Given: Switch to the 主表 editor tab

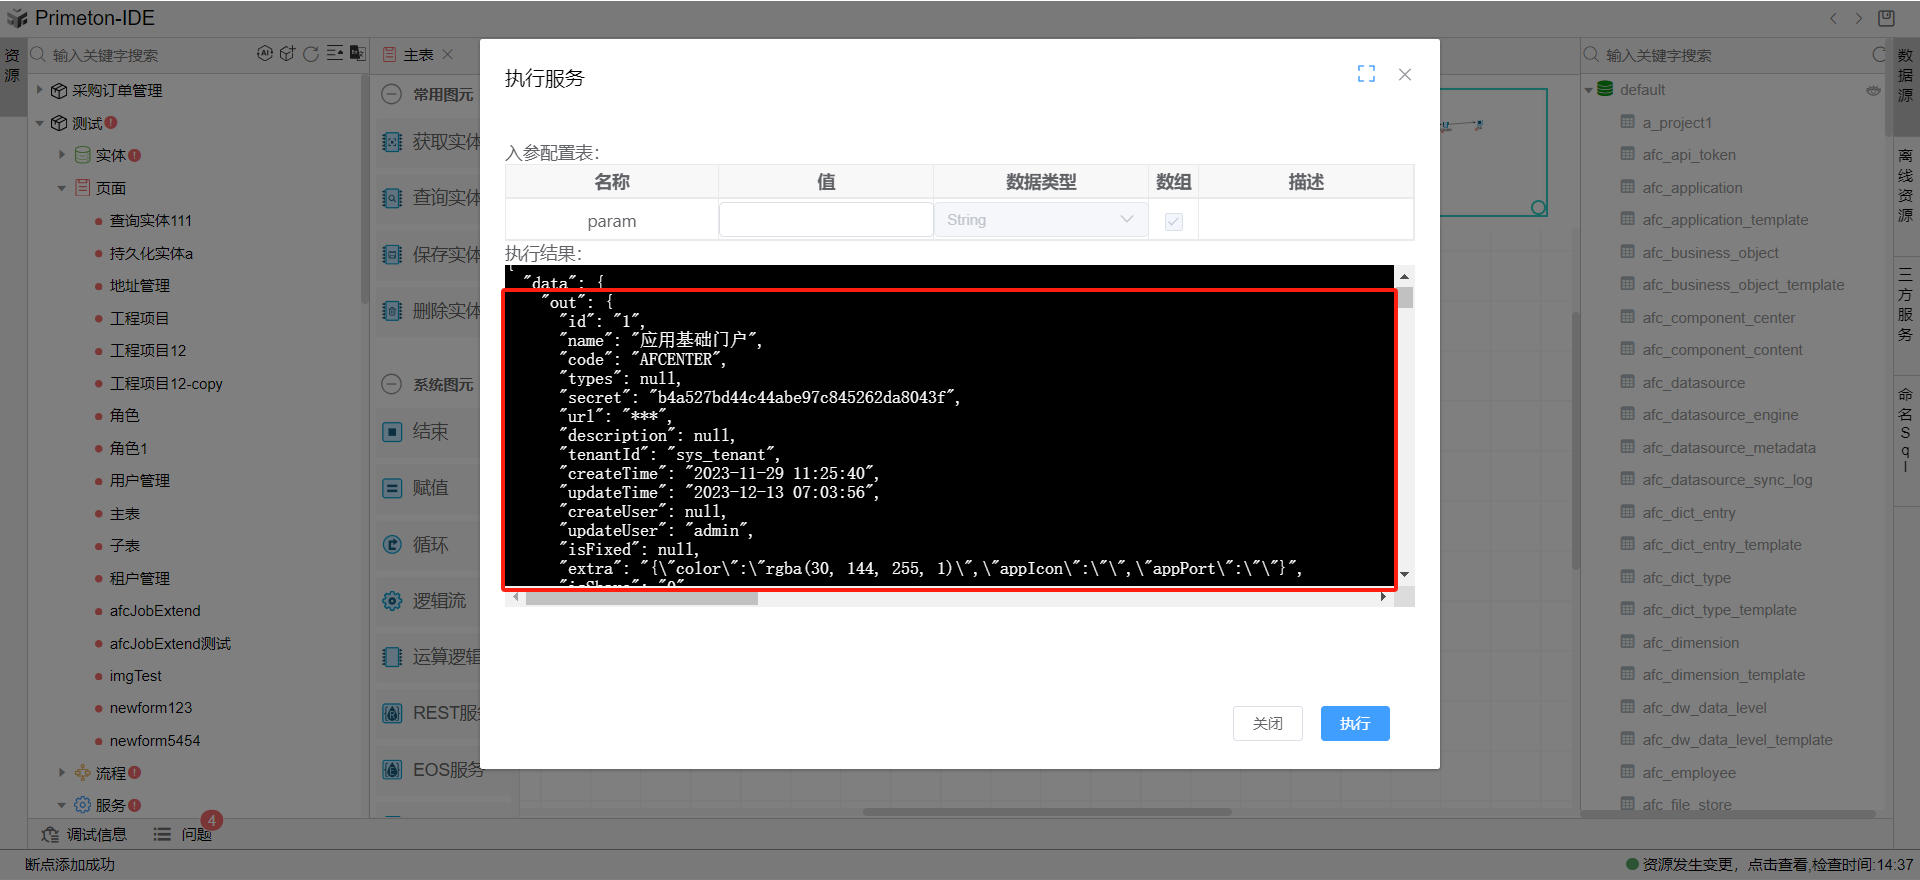Looking at the screenshot, I should pos(417,55).
